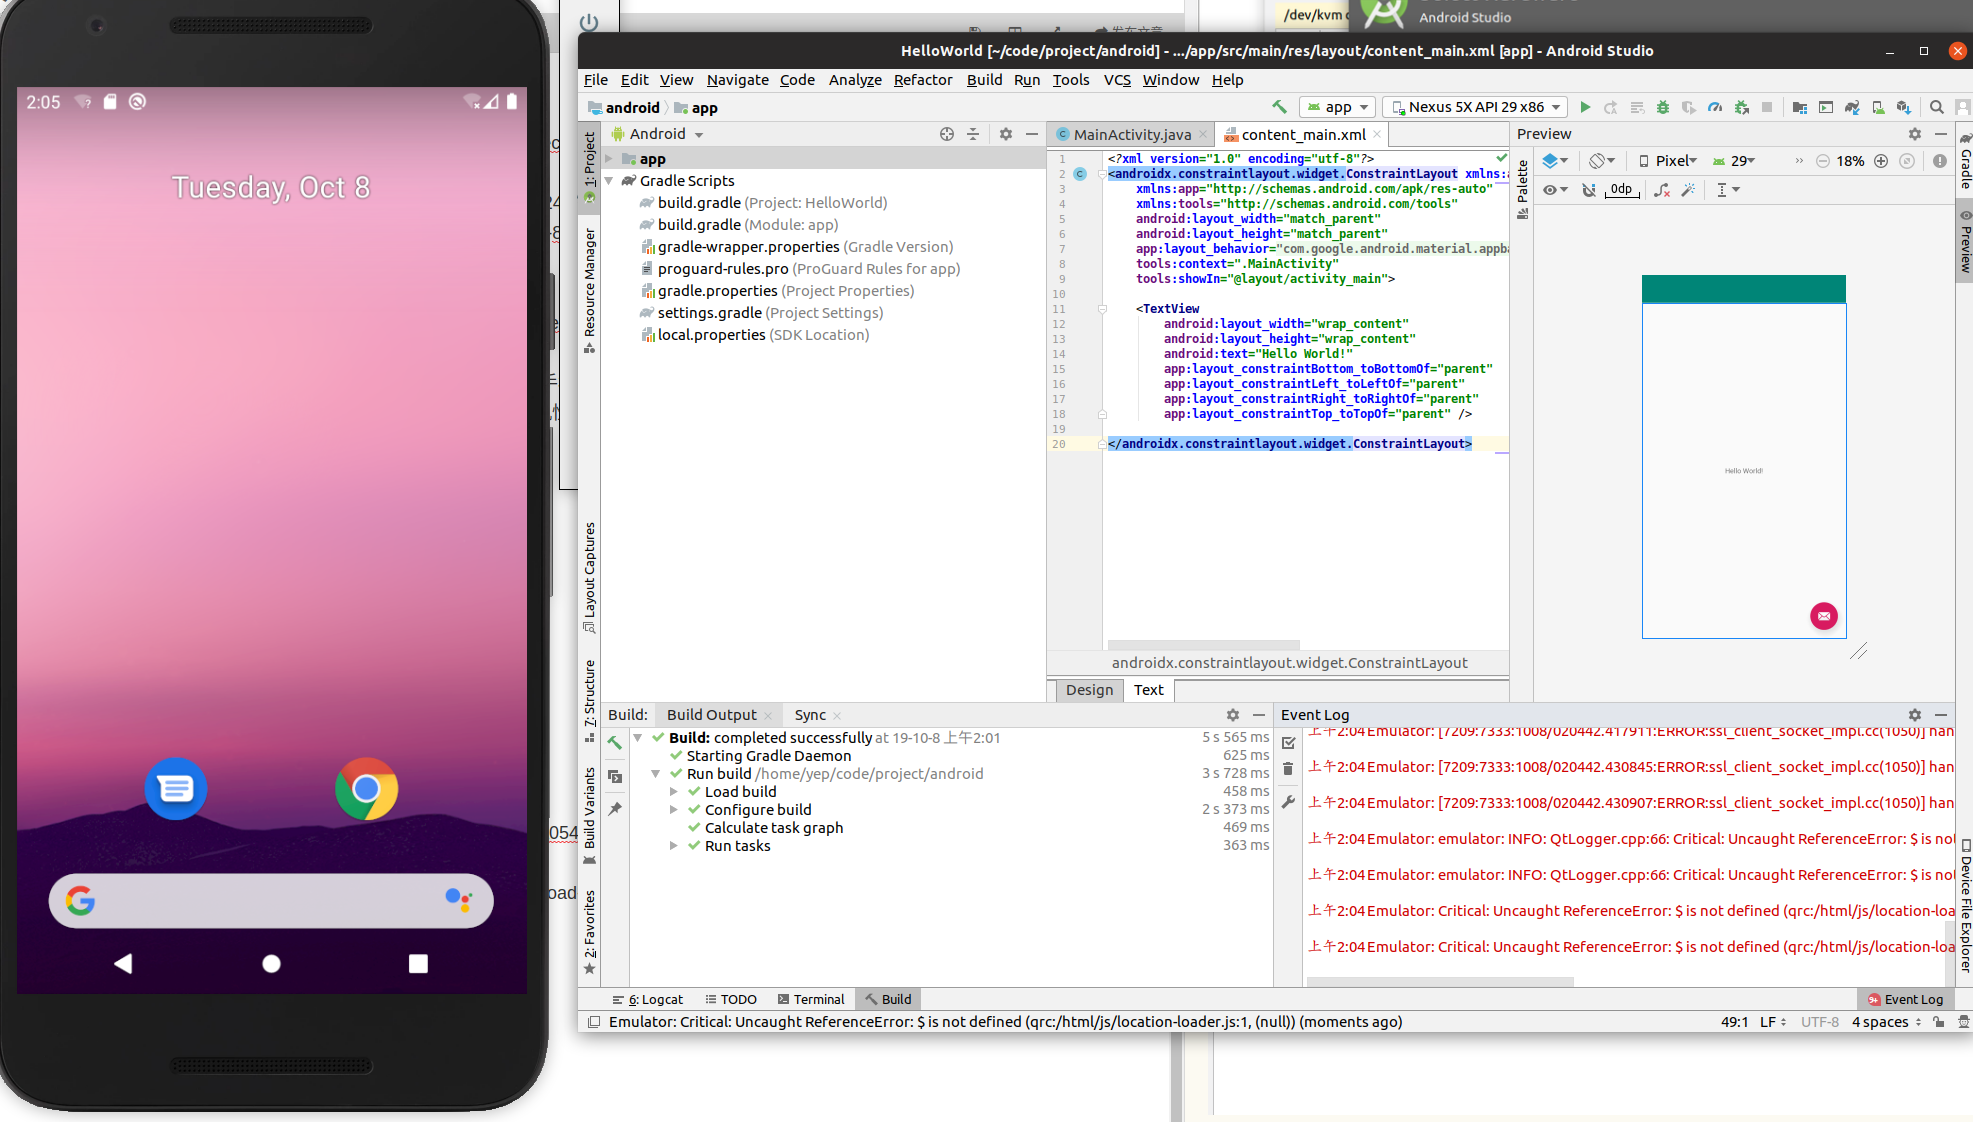The height and width of the screenshot is (1122, 1973).
Task: Zoom in the layout preview
Action: 1881,161
